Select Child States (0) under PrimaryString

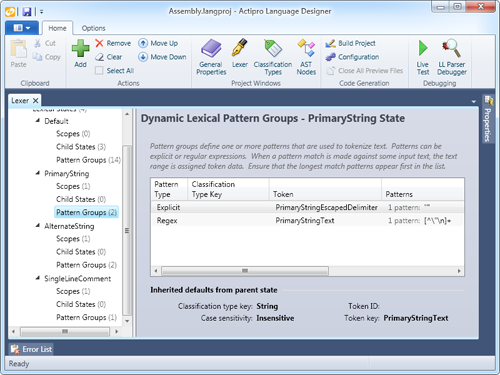click(81, 199)
